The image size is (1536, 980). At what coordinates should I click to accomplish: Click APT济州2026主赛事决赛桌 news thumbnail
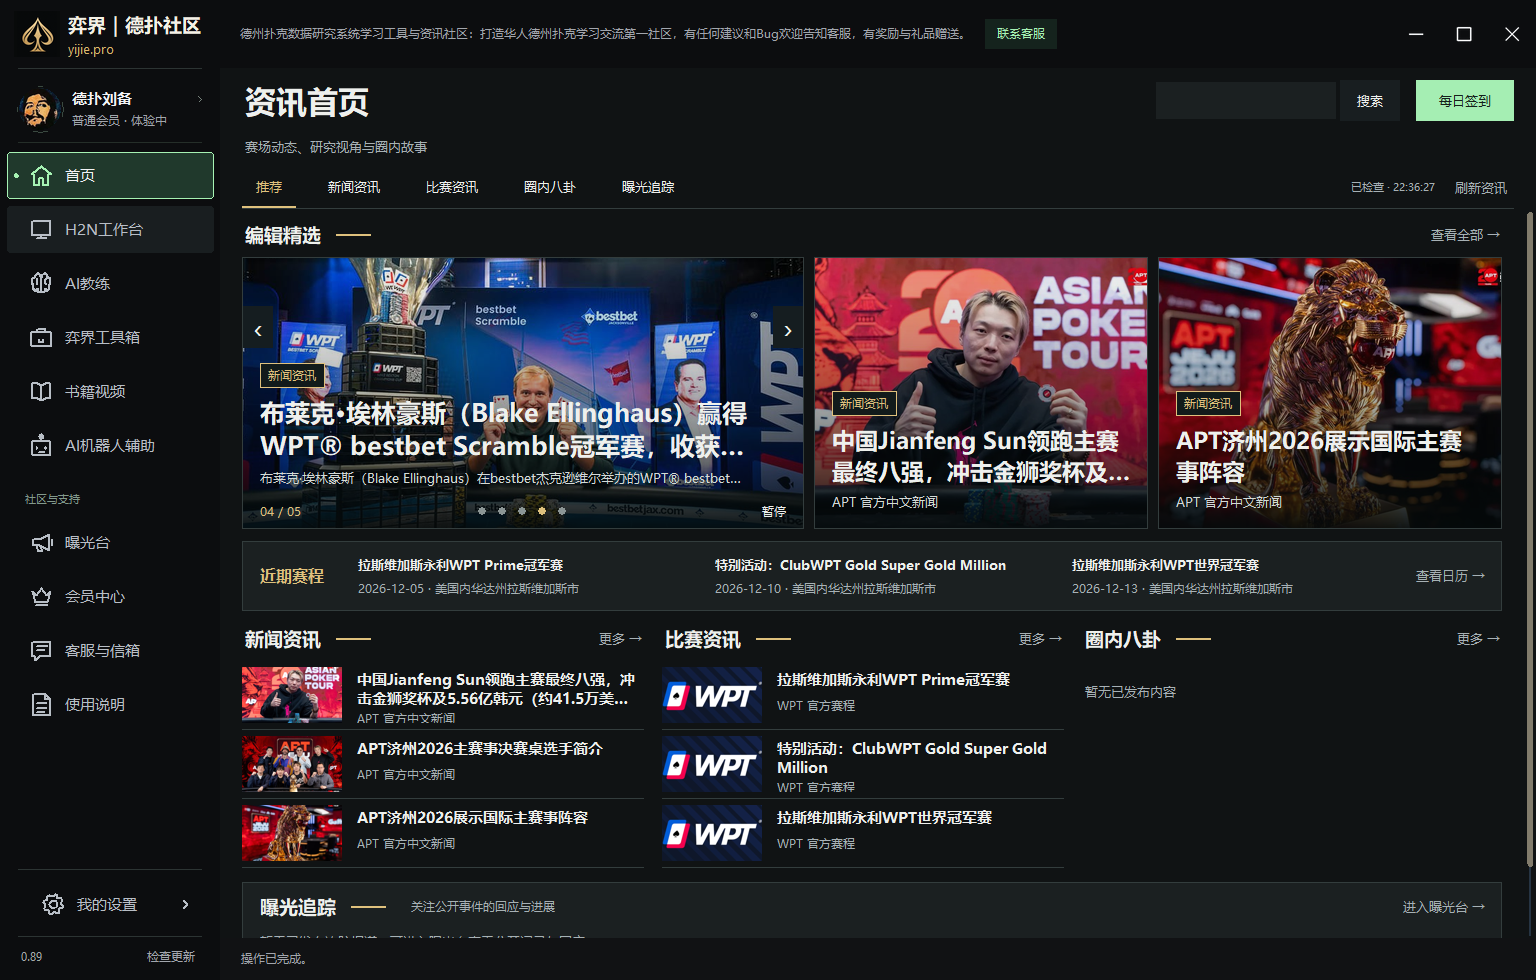tap(292, 764)
